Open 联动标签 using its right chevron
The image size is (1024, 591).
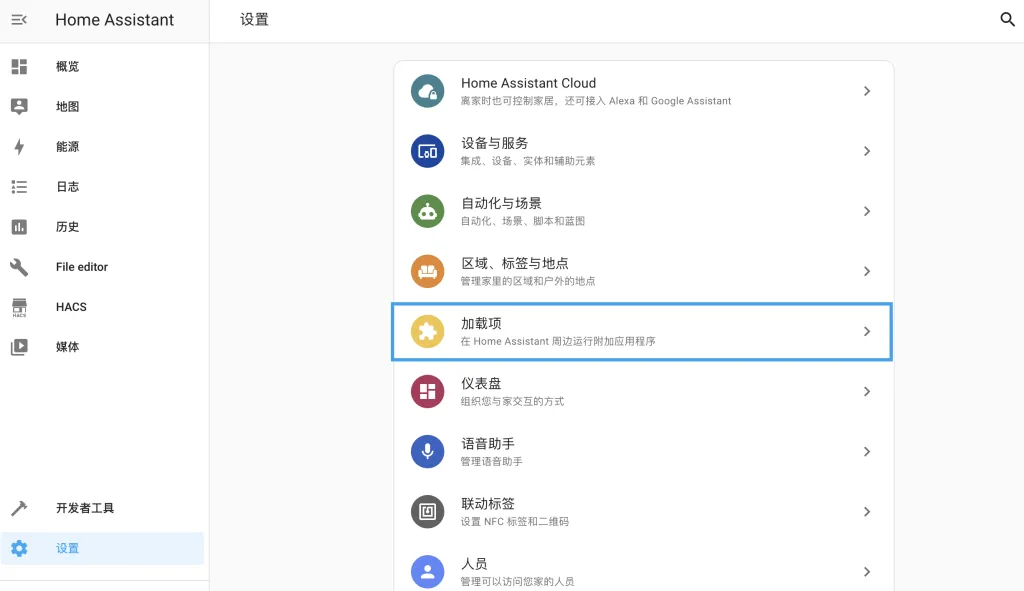[867, 512]
